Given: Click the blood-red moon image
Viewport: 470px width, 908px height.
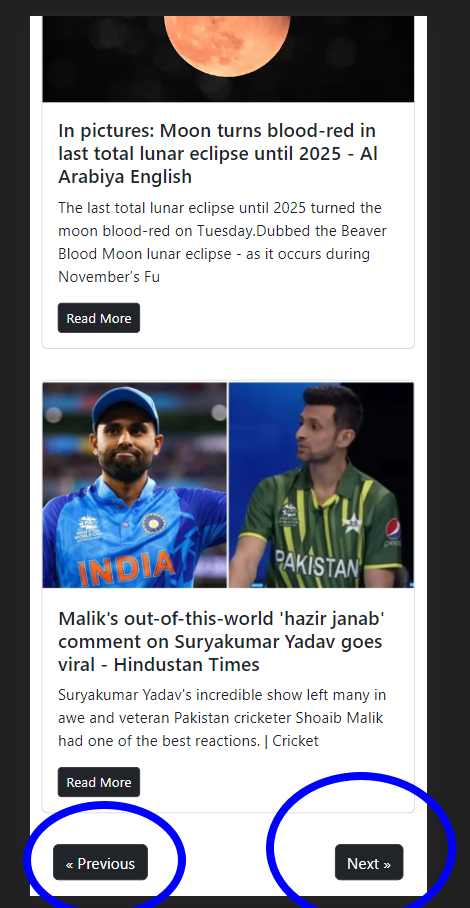Looking at the screenshot, I should pos(227,44).
